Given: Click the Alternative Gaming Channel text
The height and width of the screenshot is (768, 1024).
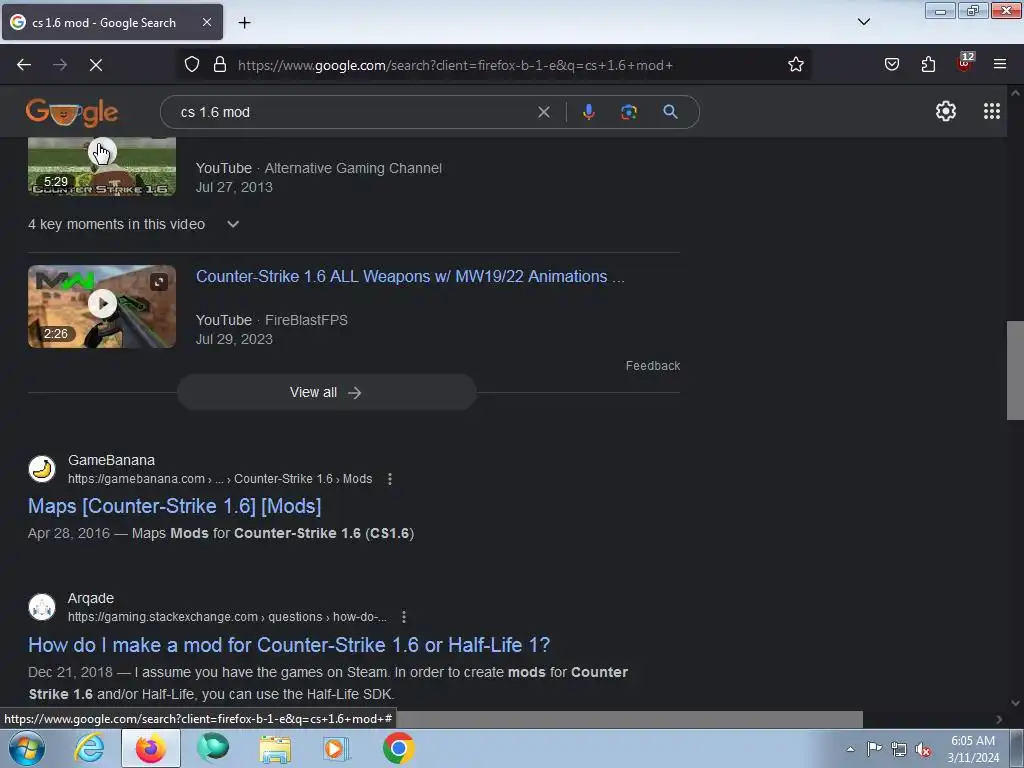Looking at the screenshot, I should pos(353,168).
